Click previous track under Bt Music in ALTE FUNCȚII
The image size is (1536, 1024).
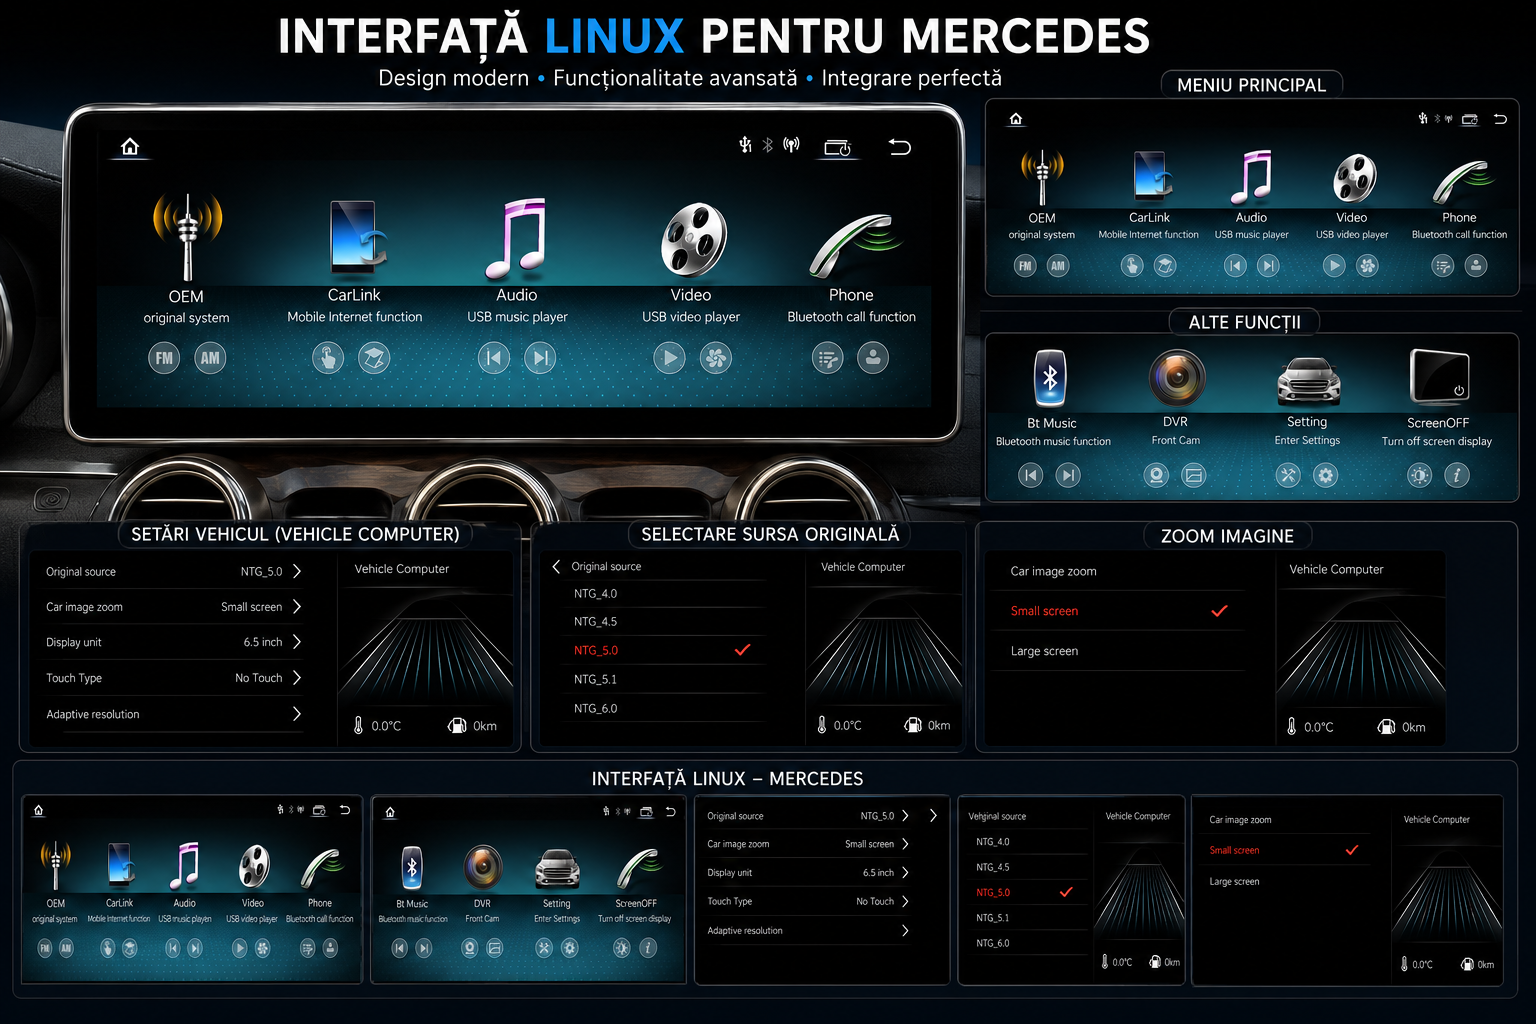coord(1031,475)
